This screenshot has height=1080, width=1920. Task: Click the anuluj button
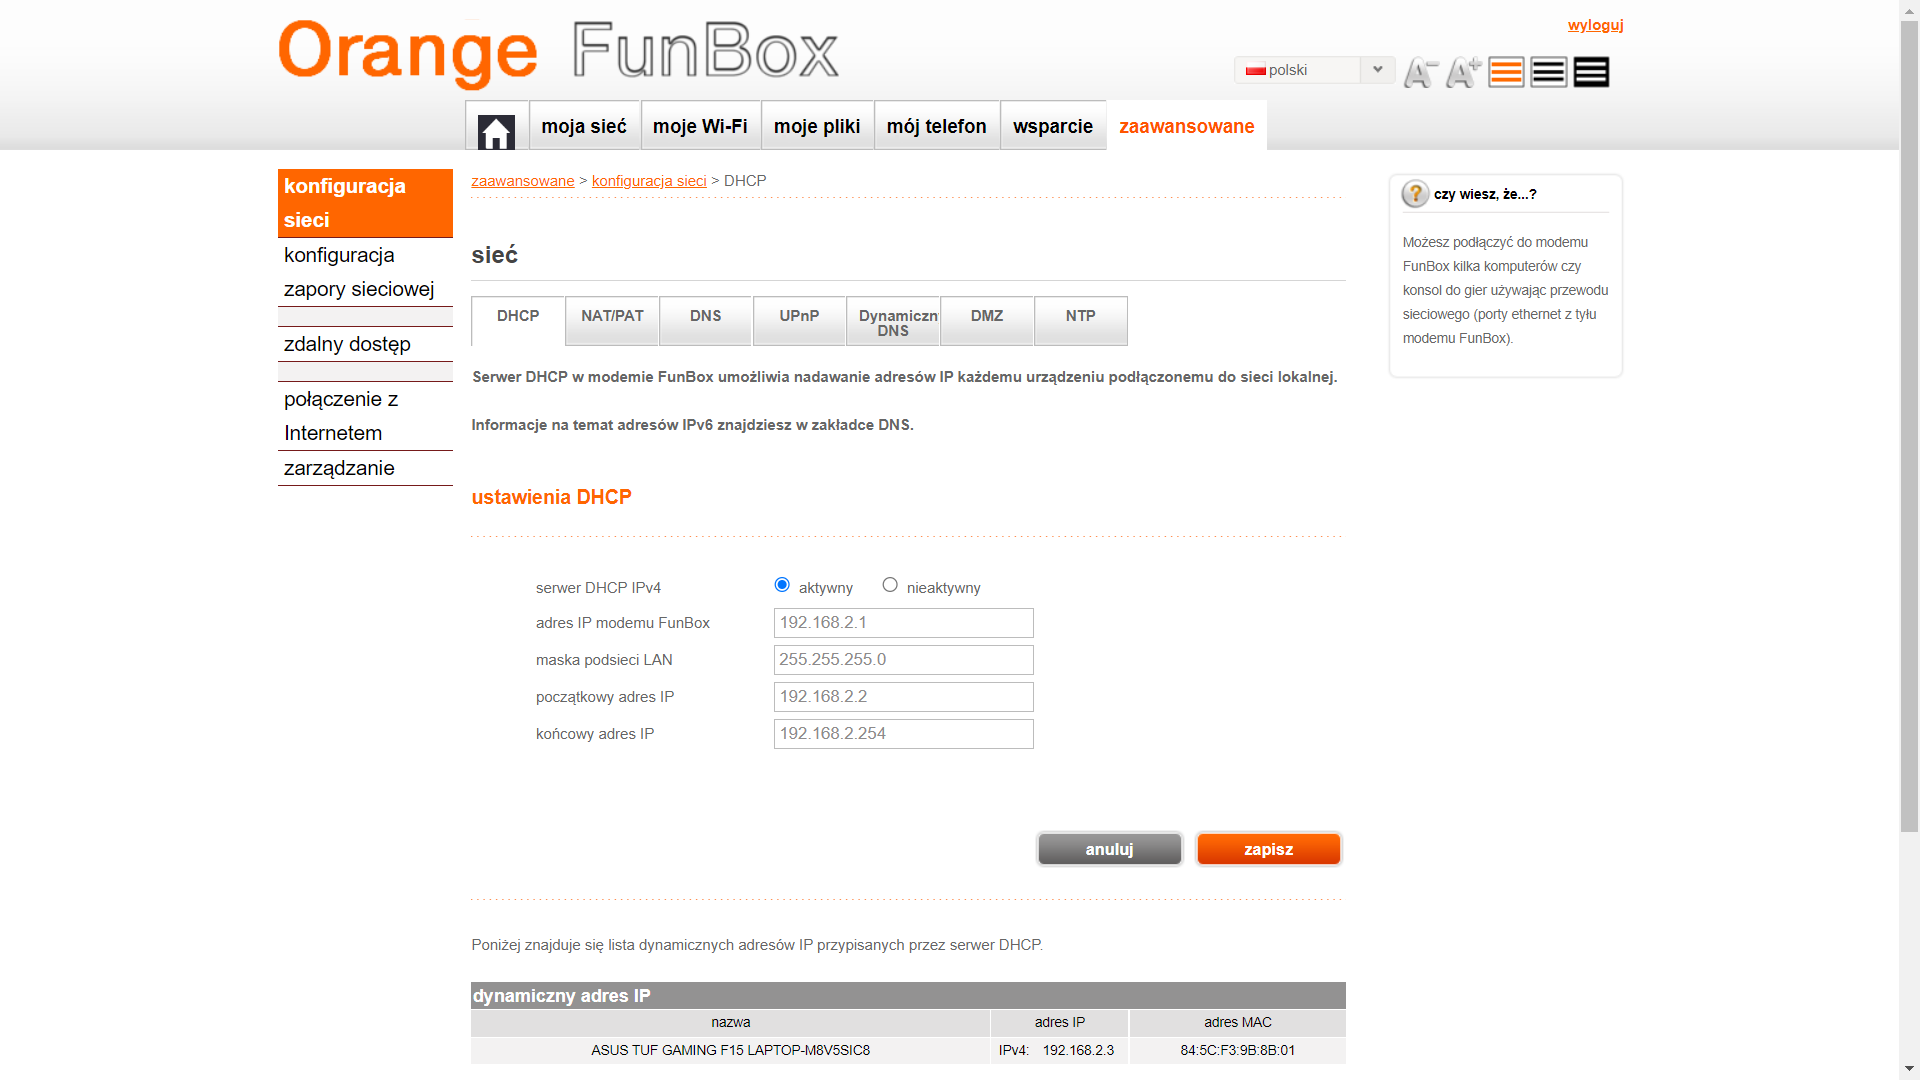[1110, 849]
